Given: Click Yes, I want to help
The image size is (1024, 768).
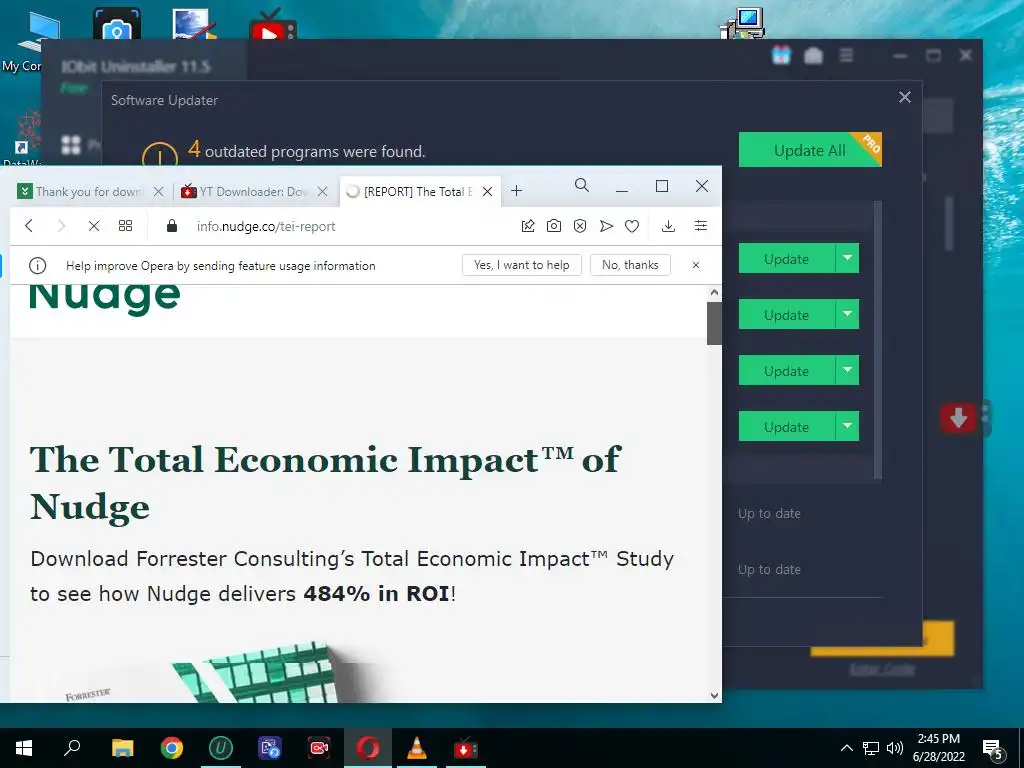Looking at the screenshot, I should (522, 264).
